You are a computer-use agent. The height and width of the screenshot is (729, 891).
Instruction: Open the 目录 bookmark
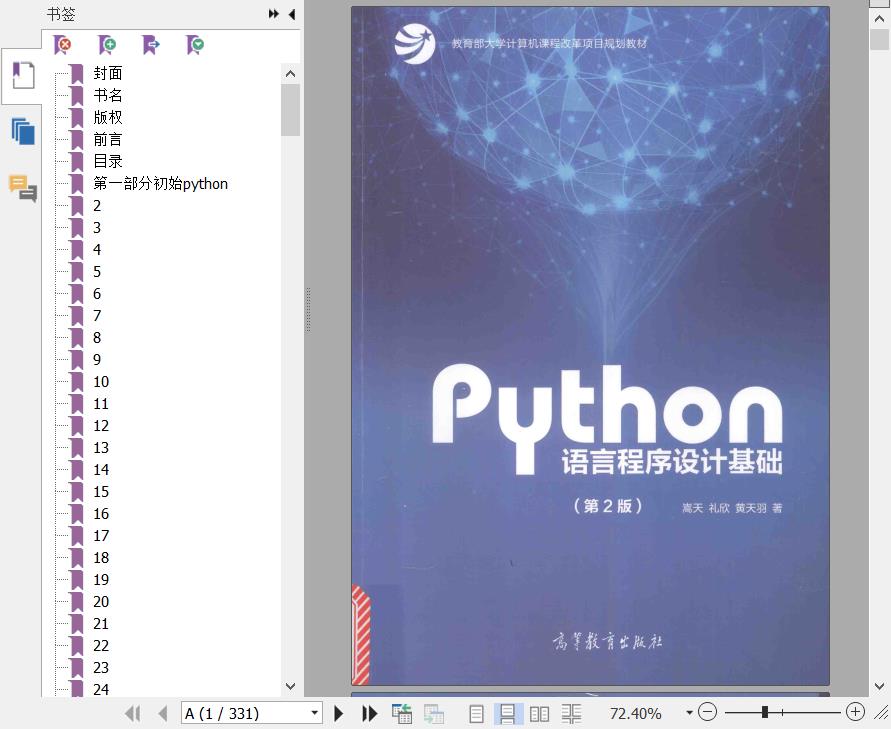107,161
